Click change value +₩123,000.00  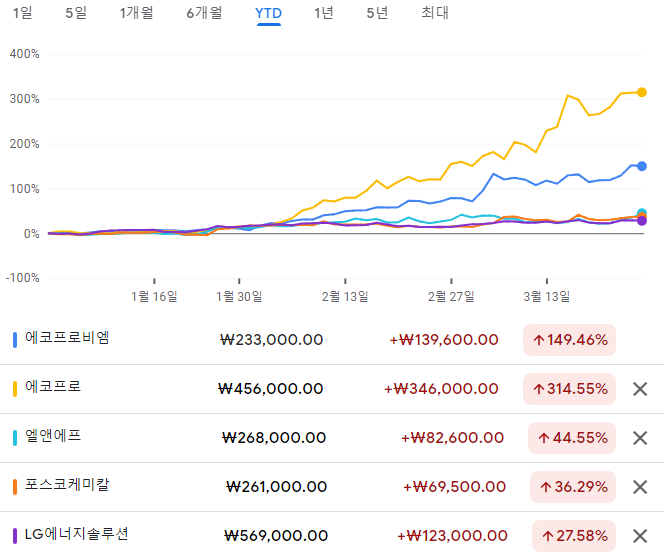452,536
